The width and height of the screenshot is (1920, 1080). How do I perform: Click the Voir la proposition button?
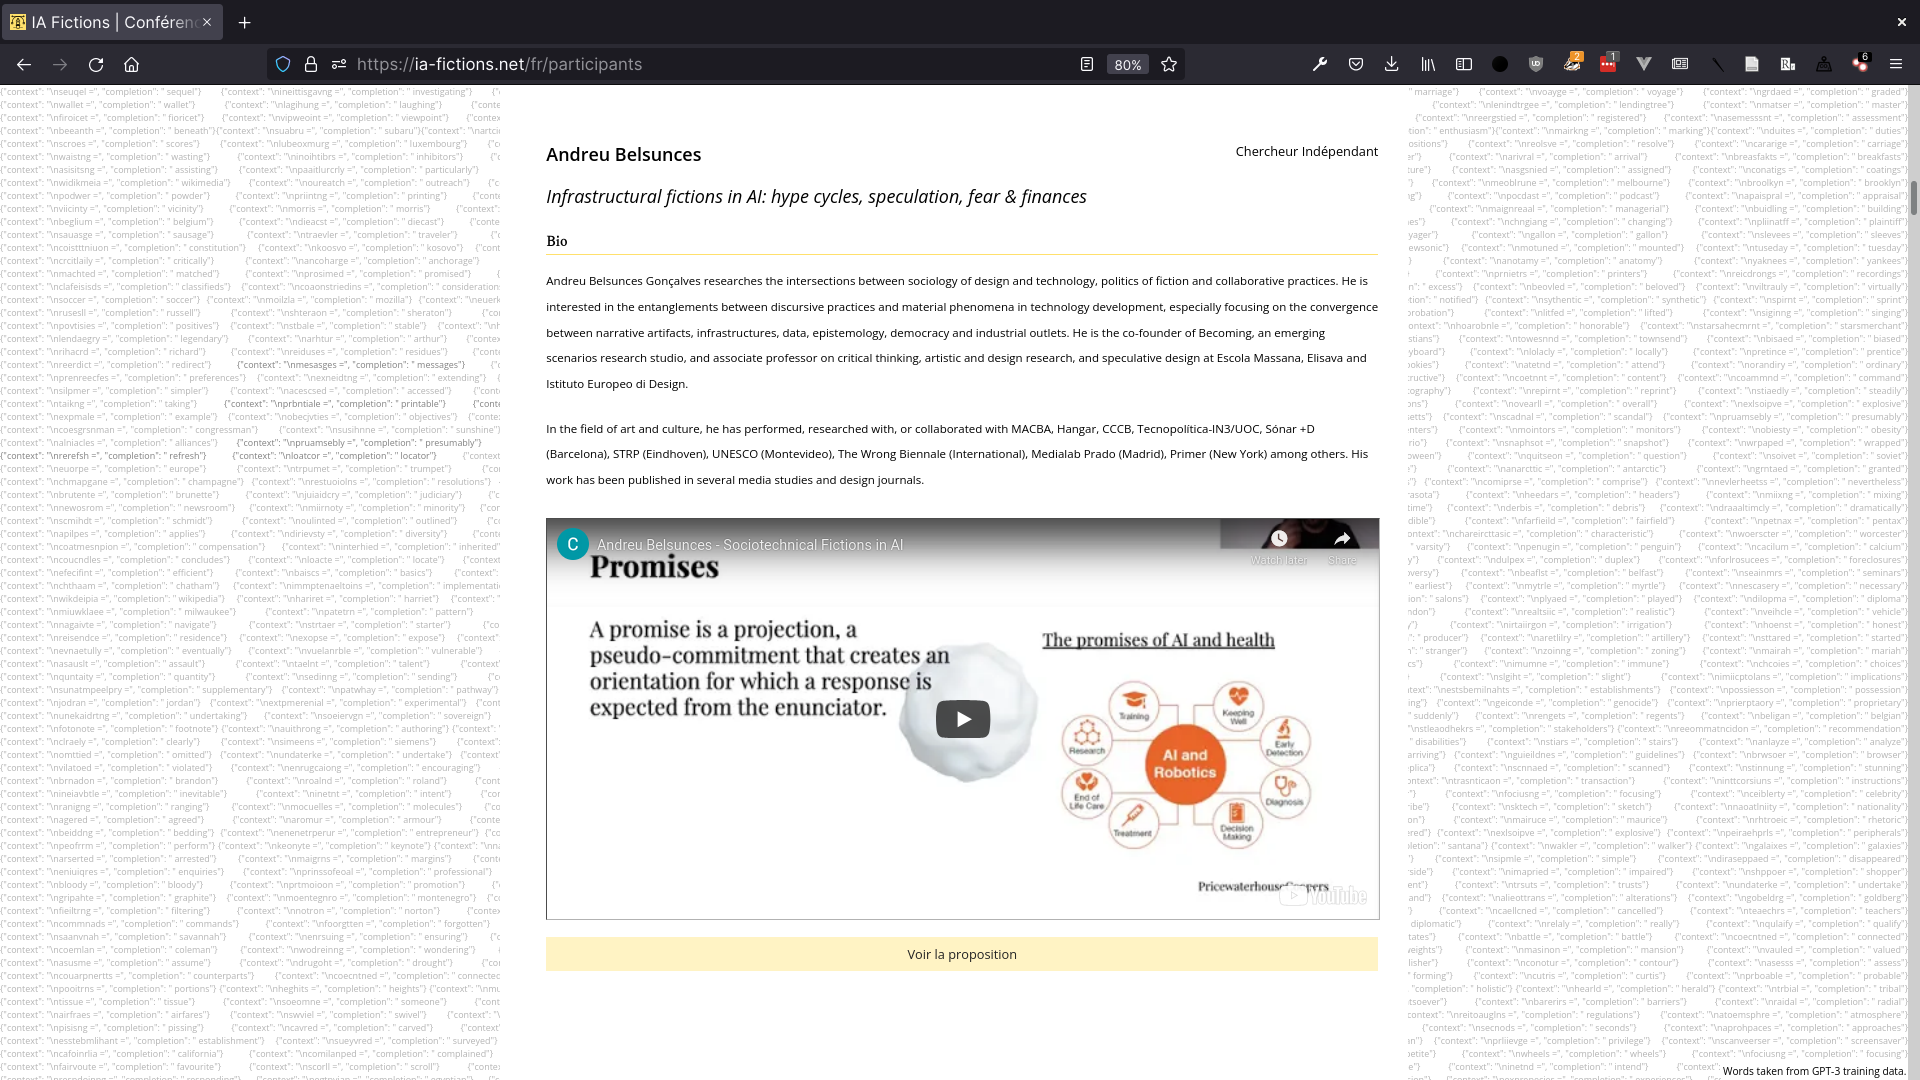[961, 953]
